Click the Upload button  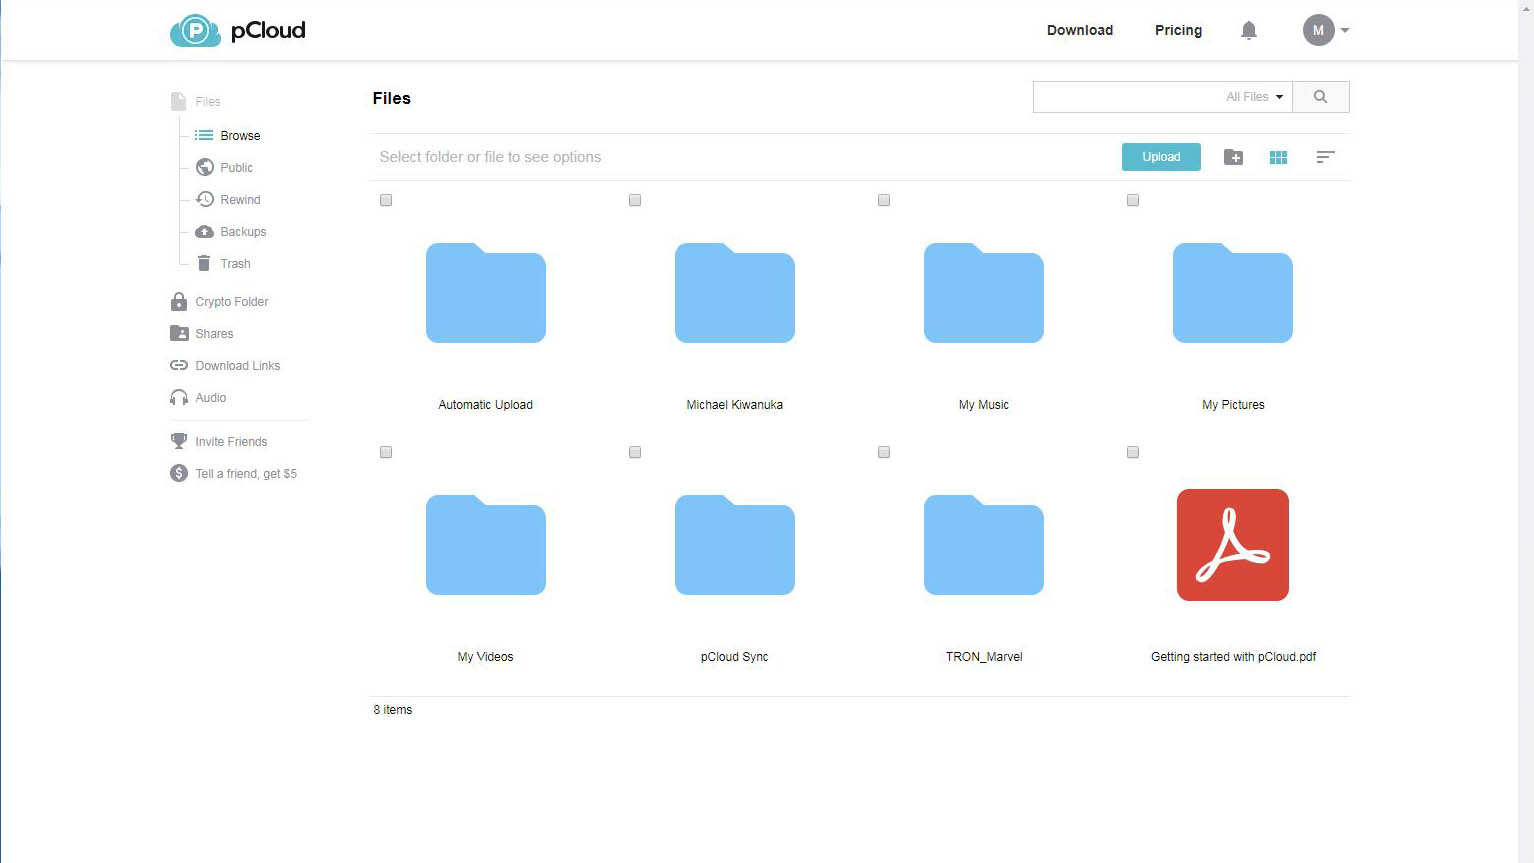(x=1160, y=157)
